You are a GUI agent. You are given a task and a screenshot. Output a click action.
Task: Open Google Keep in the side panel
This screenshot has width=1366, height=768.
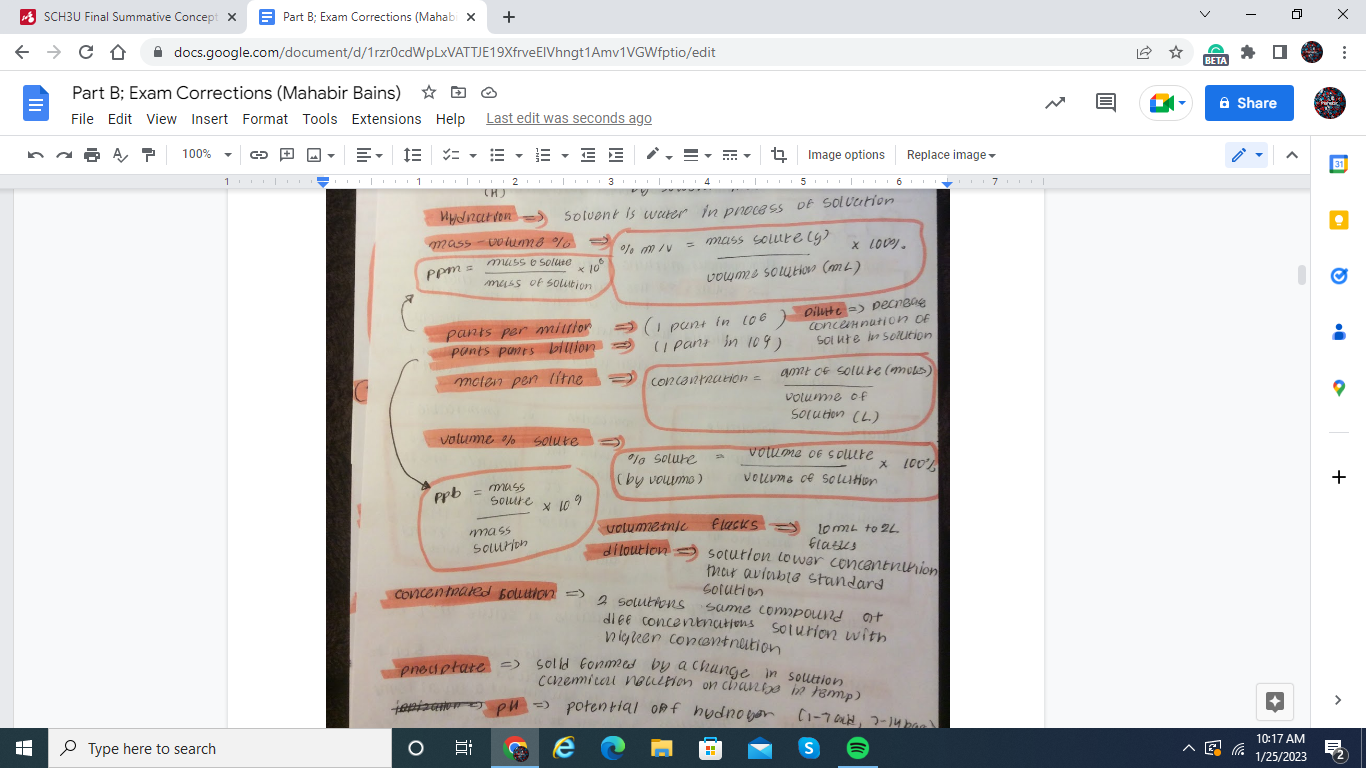(1338, 219)
